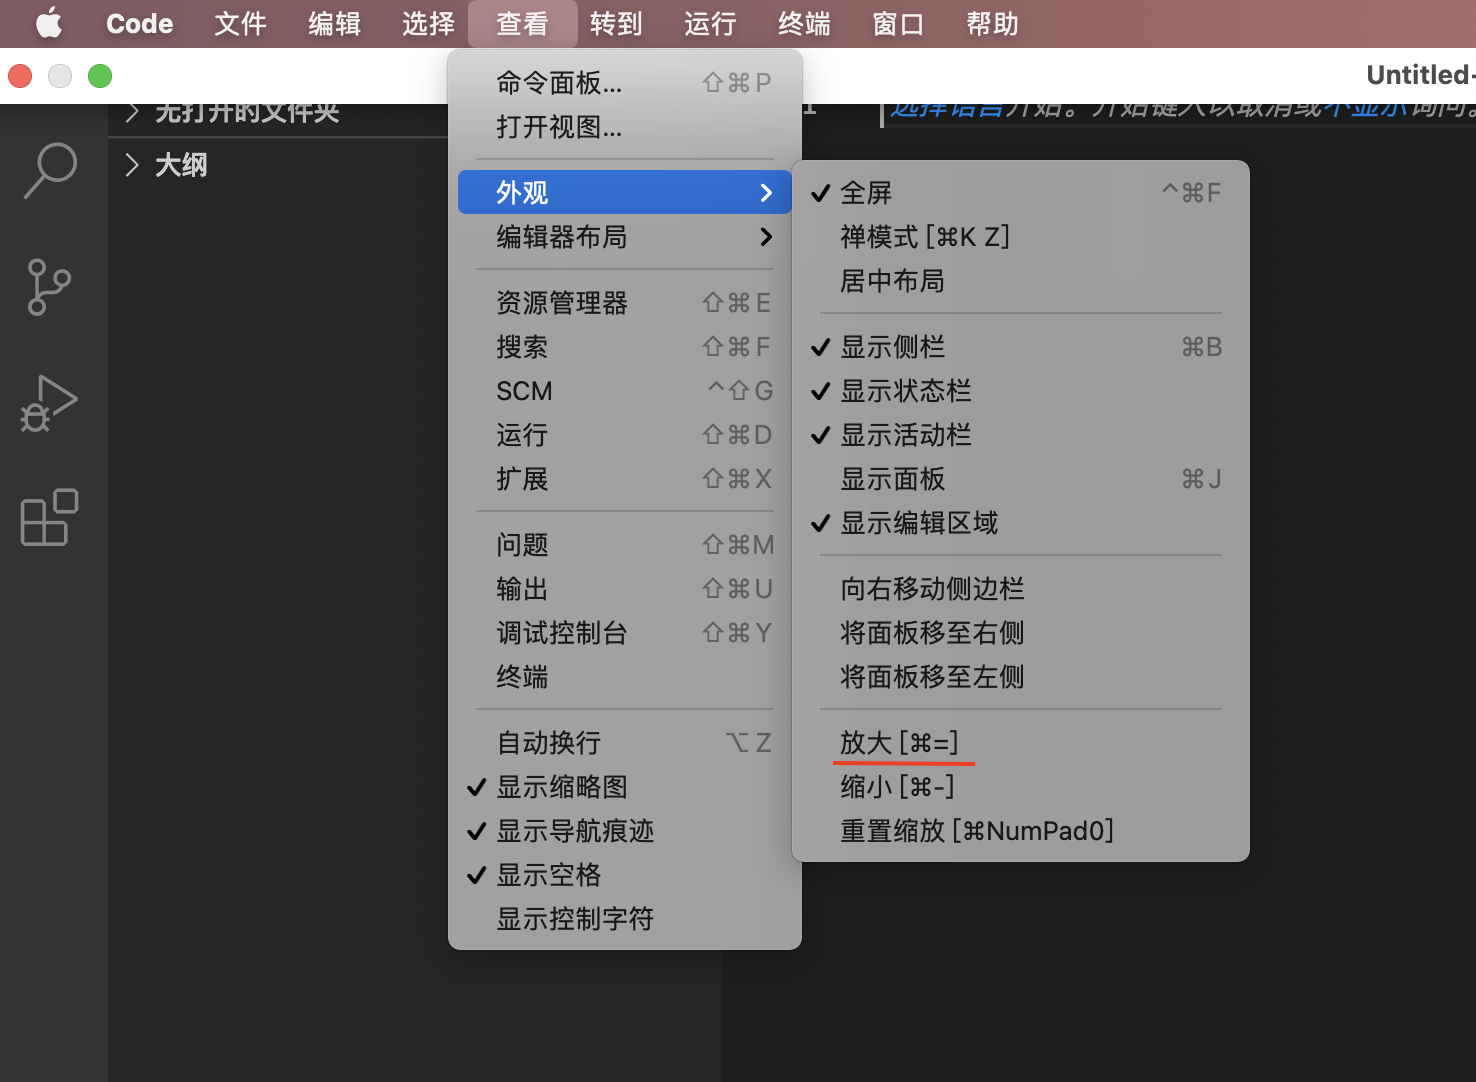Screen dimensions: 1476x1082
Task: Open the 帮助 menu
Action: point(991,23)
